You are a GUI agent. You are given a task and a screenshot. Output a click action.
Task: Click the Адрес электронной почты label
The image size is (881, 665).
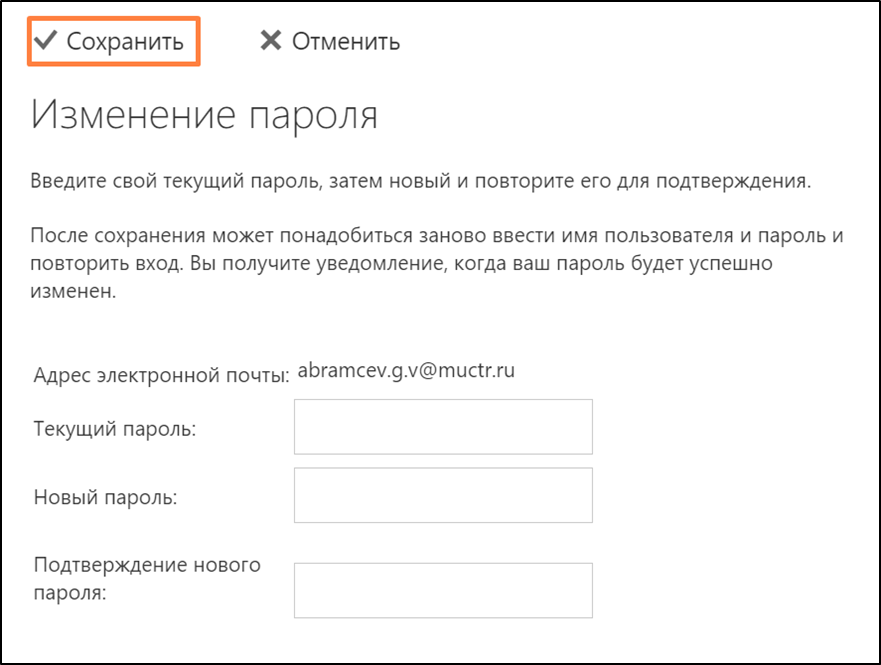160,376
